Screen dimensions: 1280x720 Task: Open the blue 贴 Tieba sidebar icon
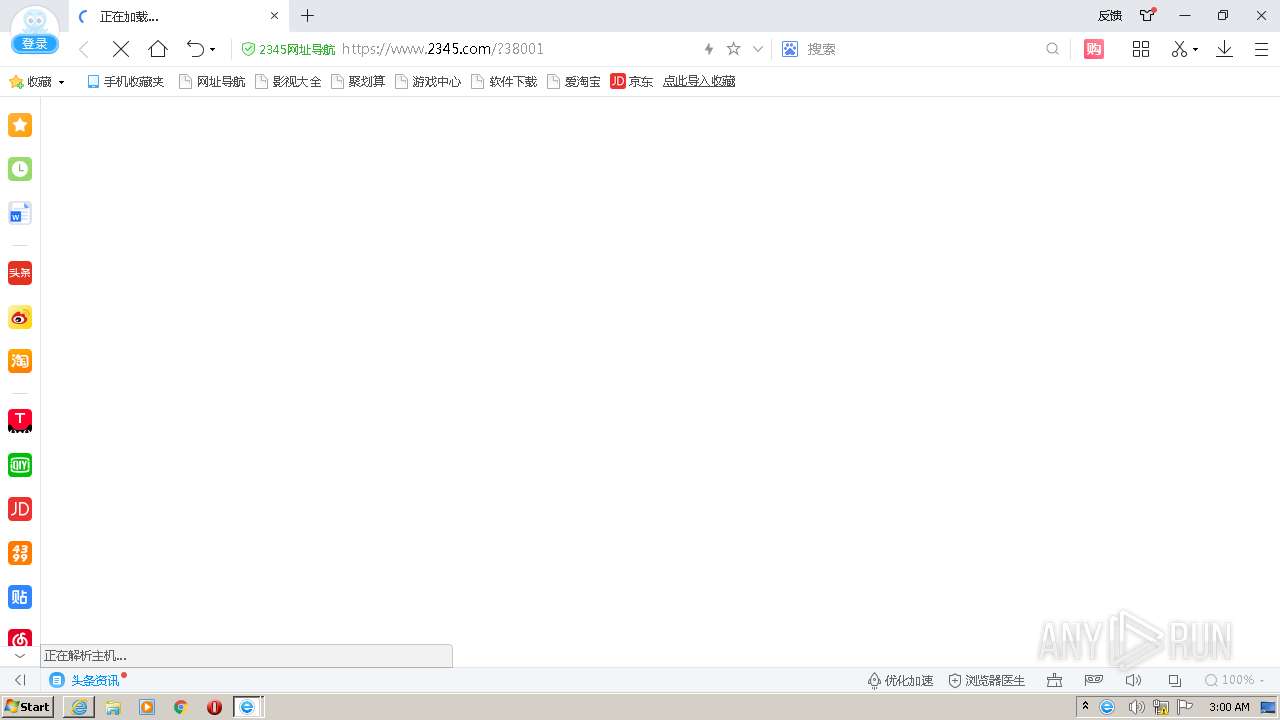20,597
